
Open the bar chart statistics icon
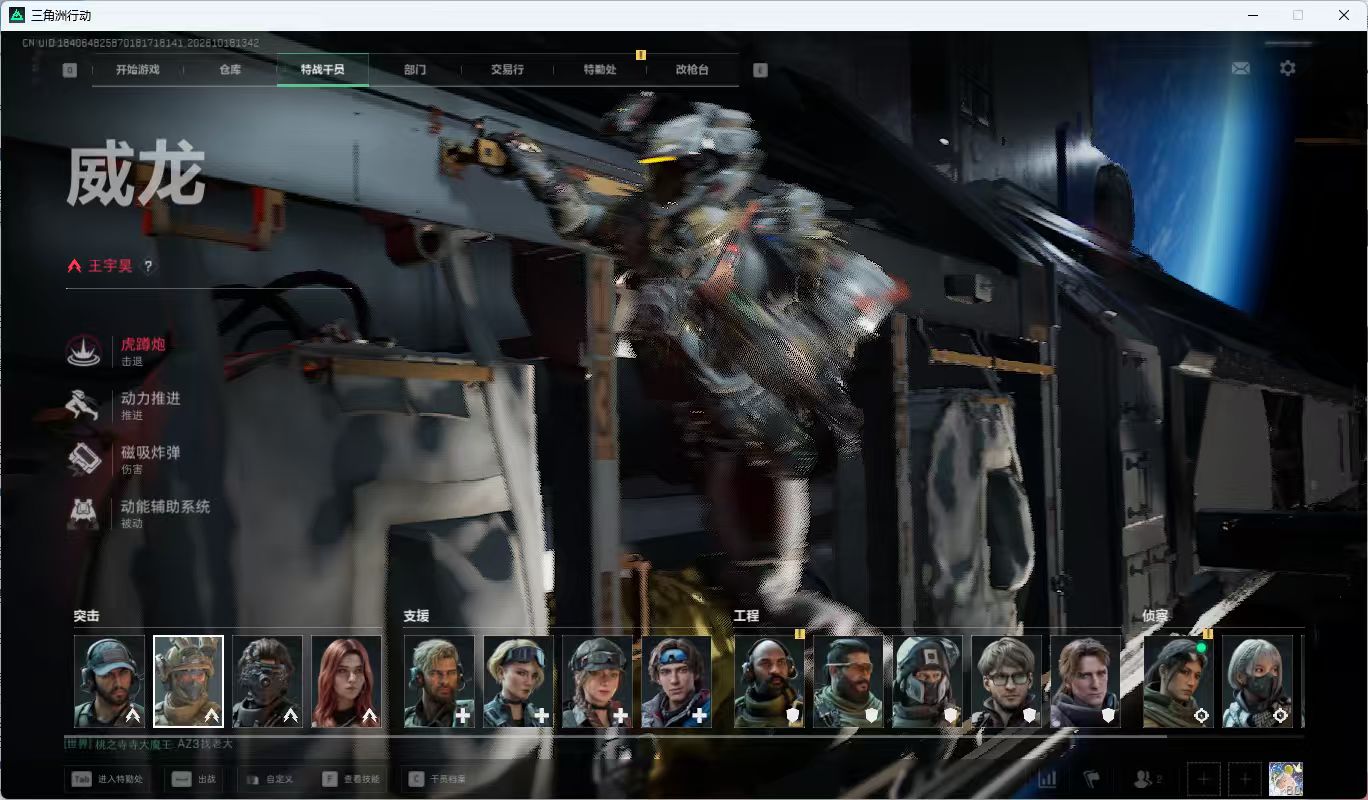1048,778
